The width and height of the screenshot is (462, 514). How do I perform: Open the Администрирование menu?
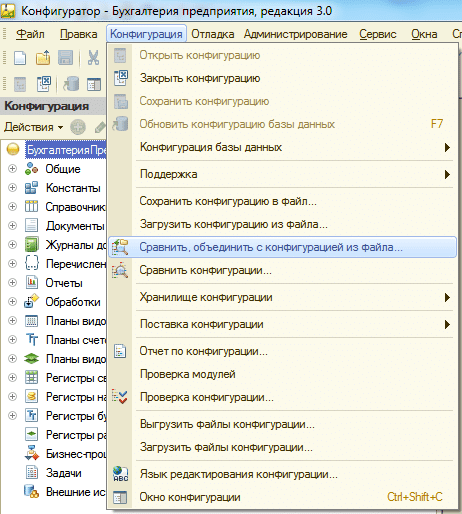point(295,34)
